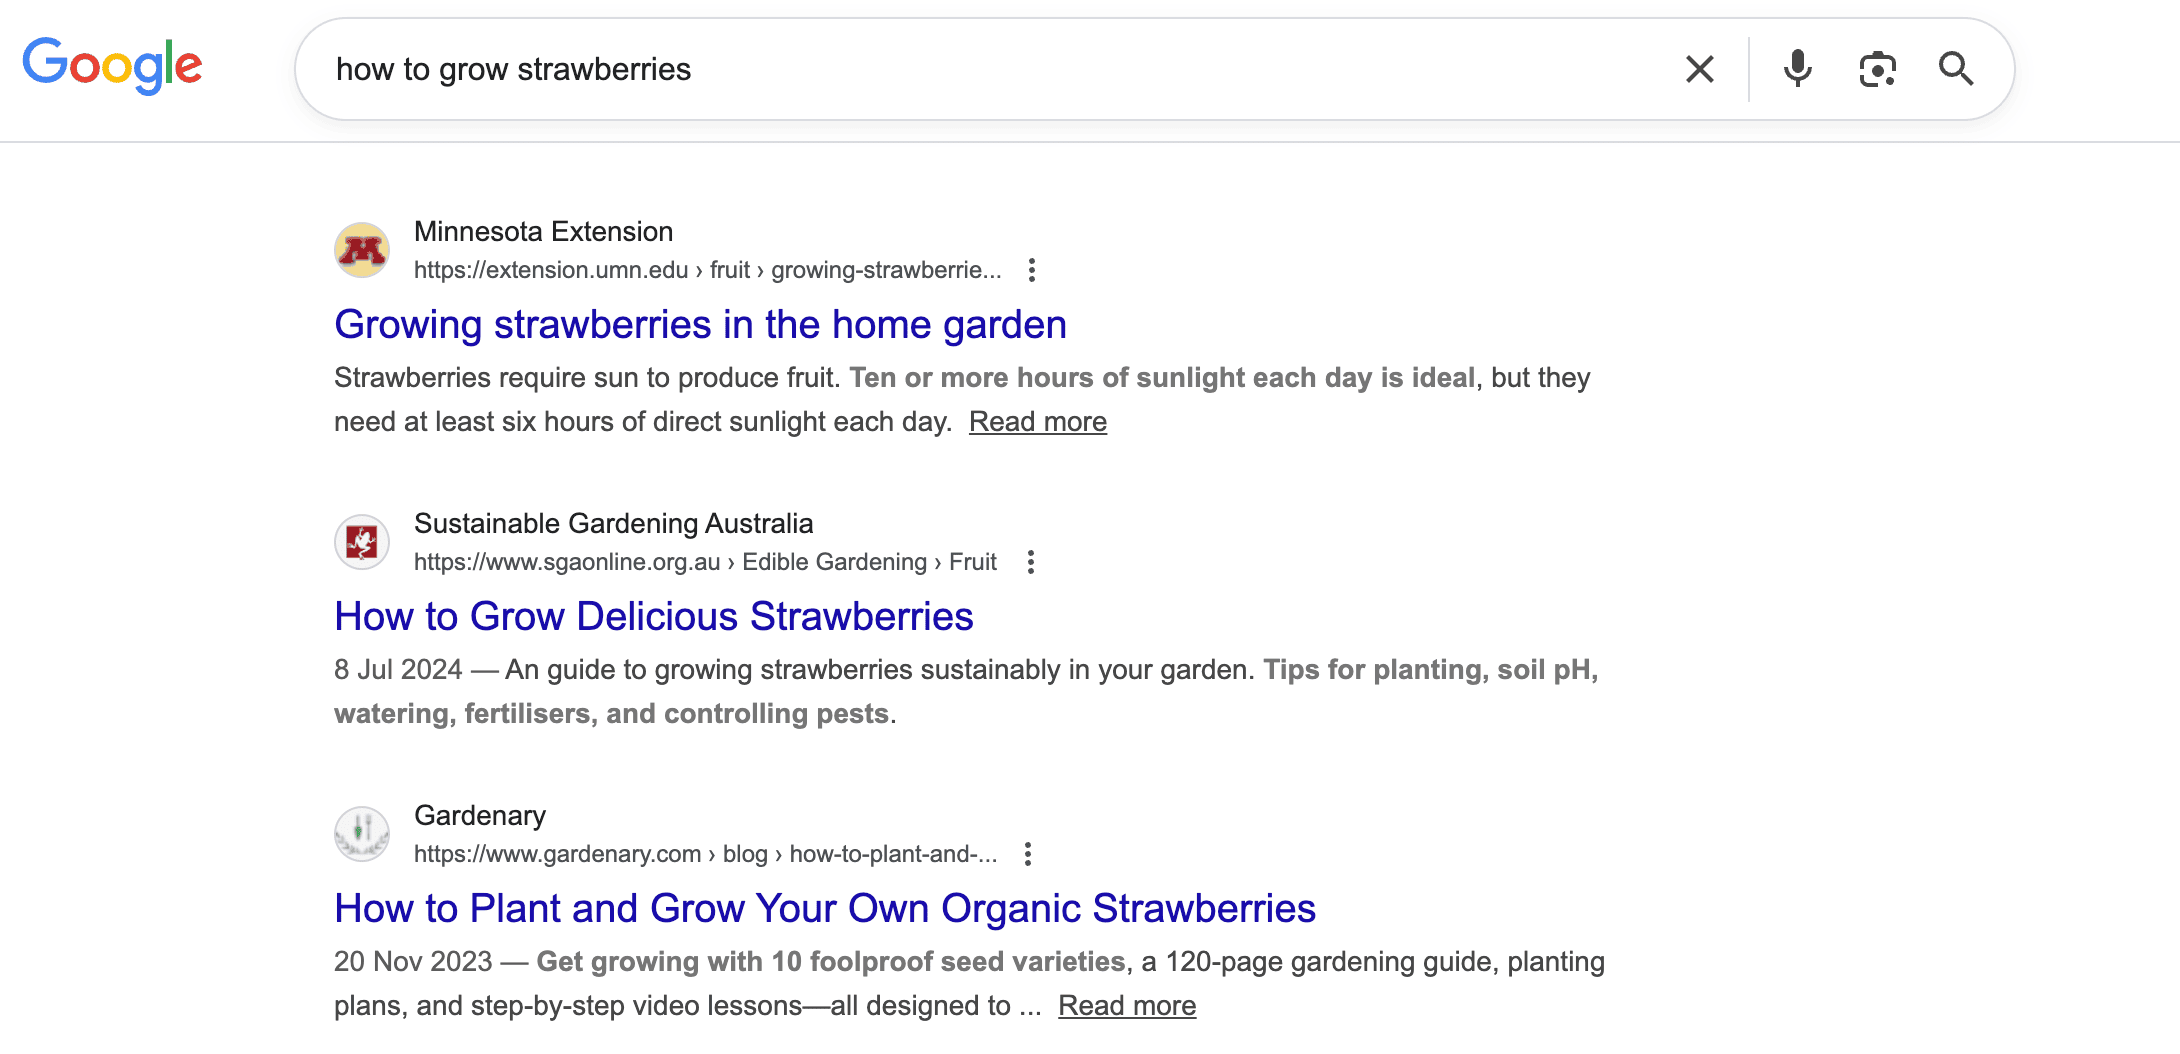
Task: Click the Gardenary site favicon
Action: tap(362, 834)
